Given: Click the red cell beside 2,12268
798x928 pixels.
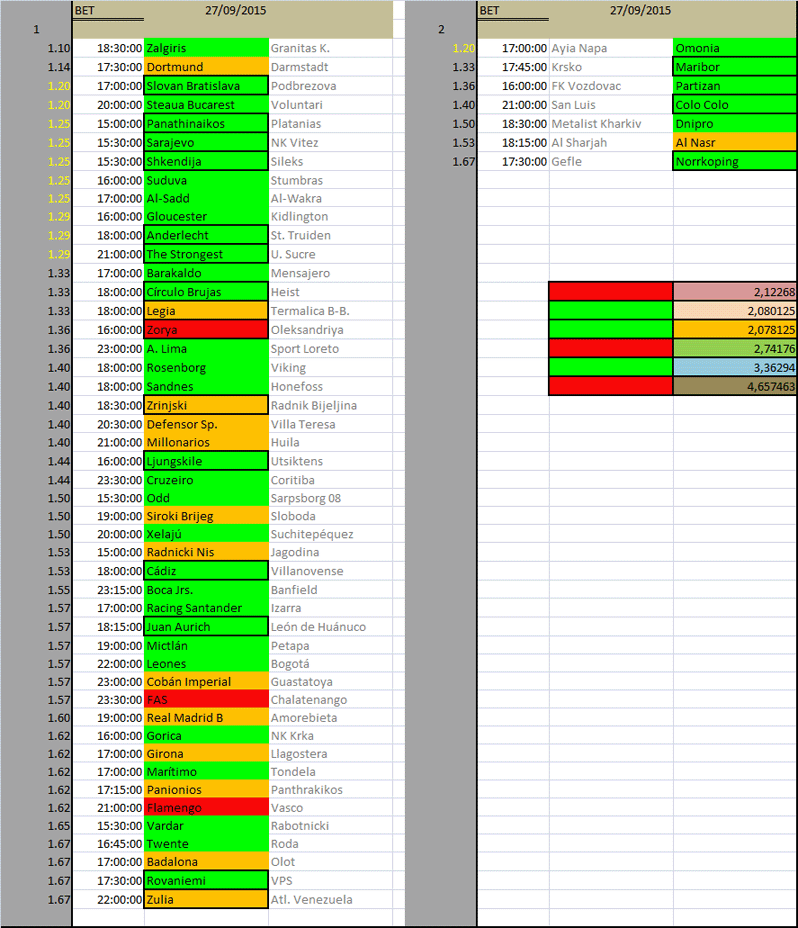Looking at the screenshot, I should [x=611, y=292].
